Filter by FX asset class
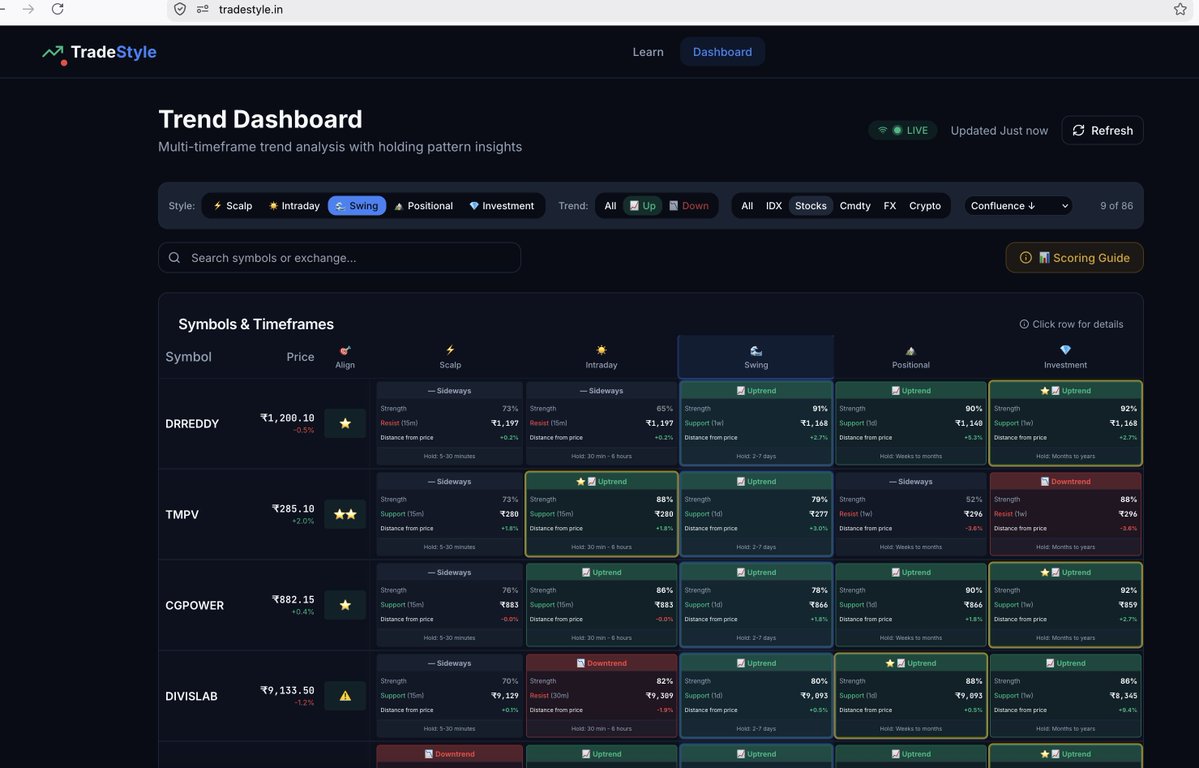The height and width of the screenshot is (768, 1199). coord(889,206)
